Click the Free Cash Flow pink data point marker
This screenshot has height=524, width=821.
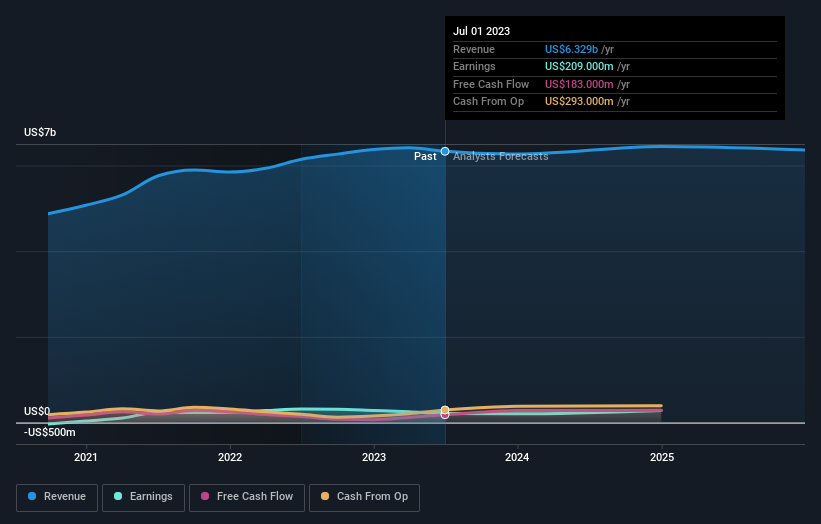click(445, 415)
